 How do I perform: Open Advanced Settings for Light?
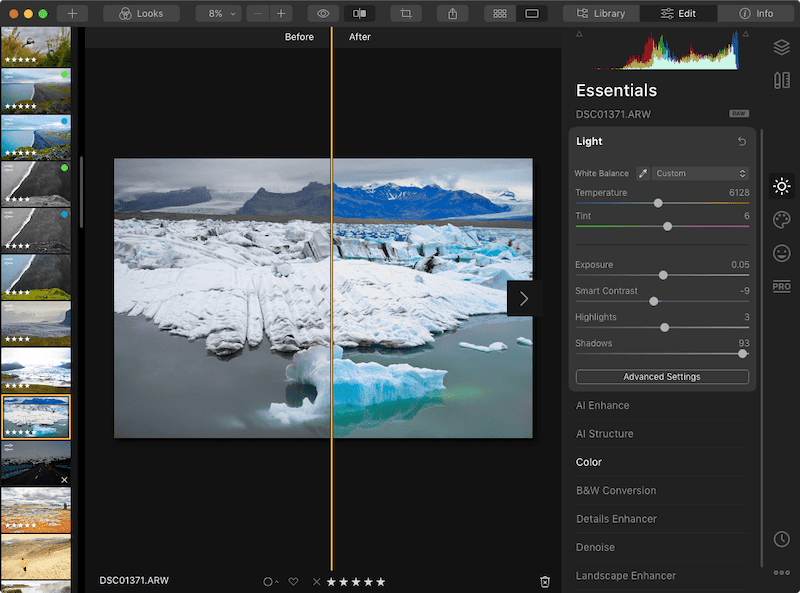pos(662,377)
